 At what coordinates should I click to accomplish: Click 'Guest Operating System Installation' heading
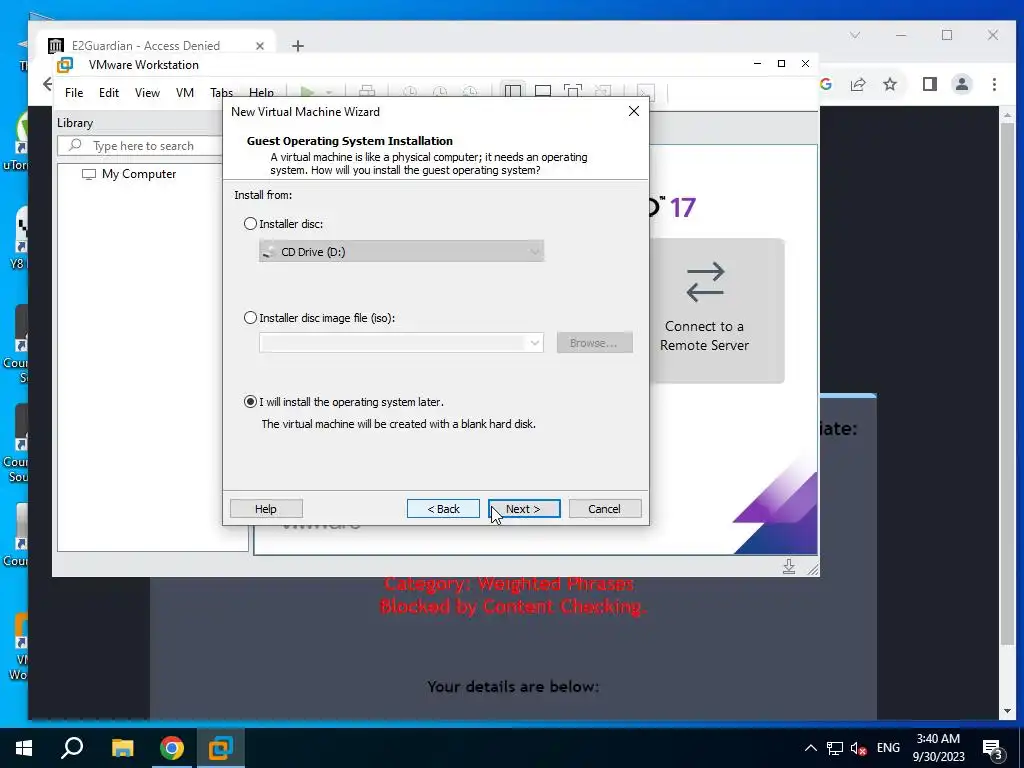click(349, 141)
